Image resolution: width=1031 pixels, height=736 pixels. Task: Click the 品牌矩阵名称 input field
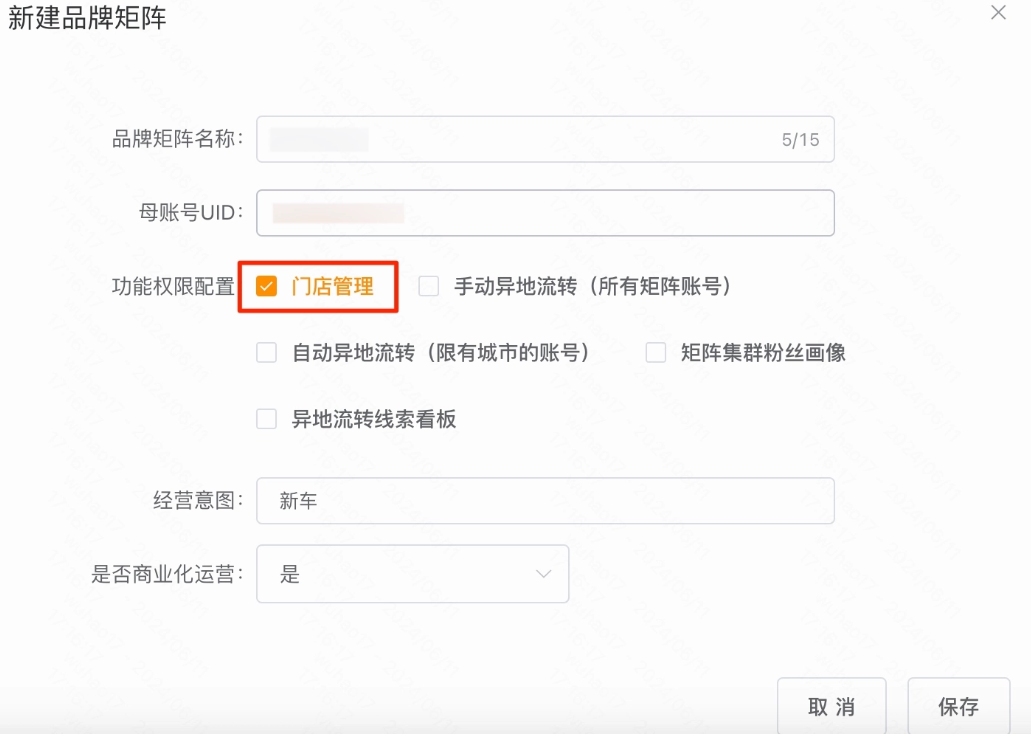(500, 139)
